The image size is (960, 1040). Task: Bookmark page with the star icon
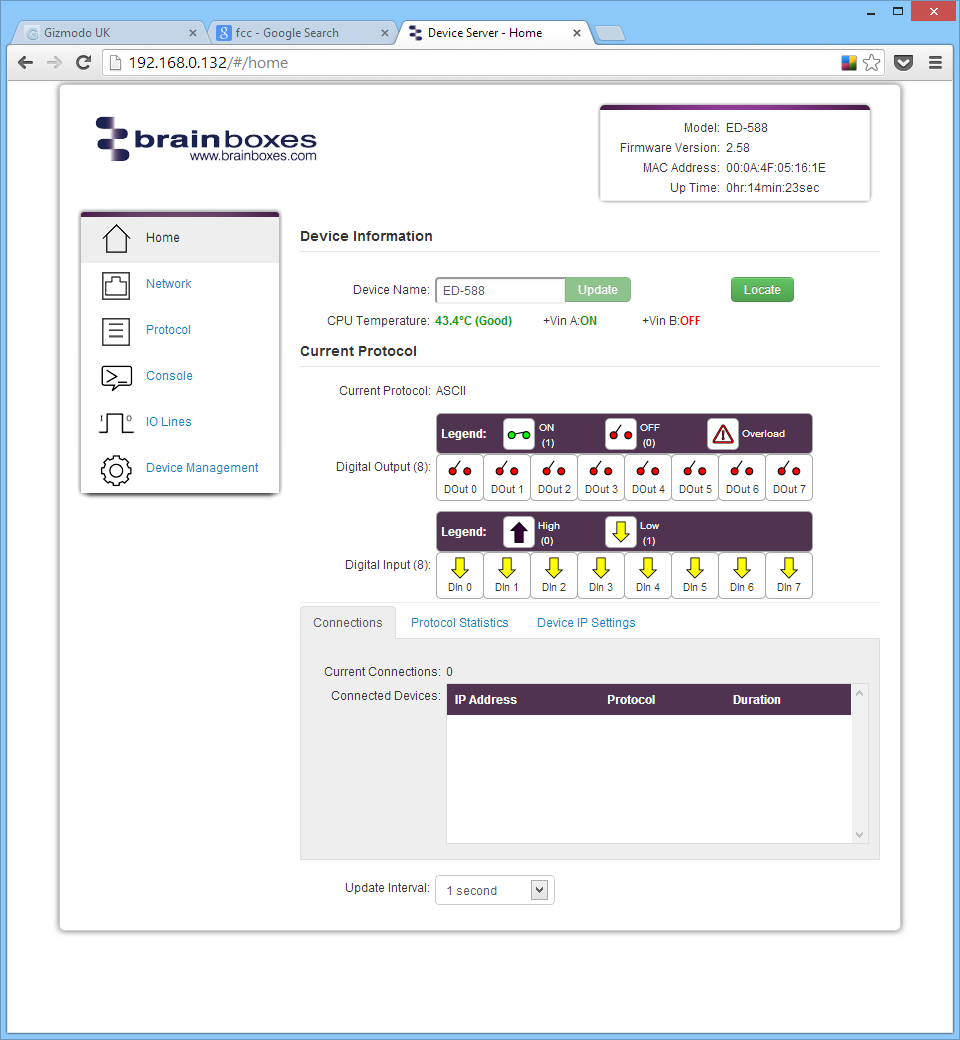[x=872, y=63]
